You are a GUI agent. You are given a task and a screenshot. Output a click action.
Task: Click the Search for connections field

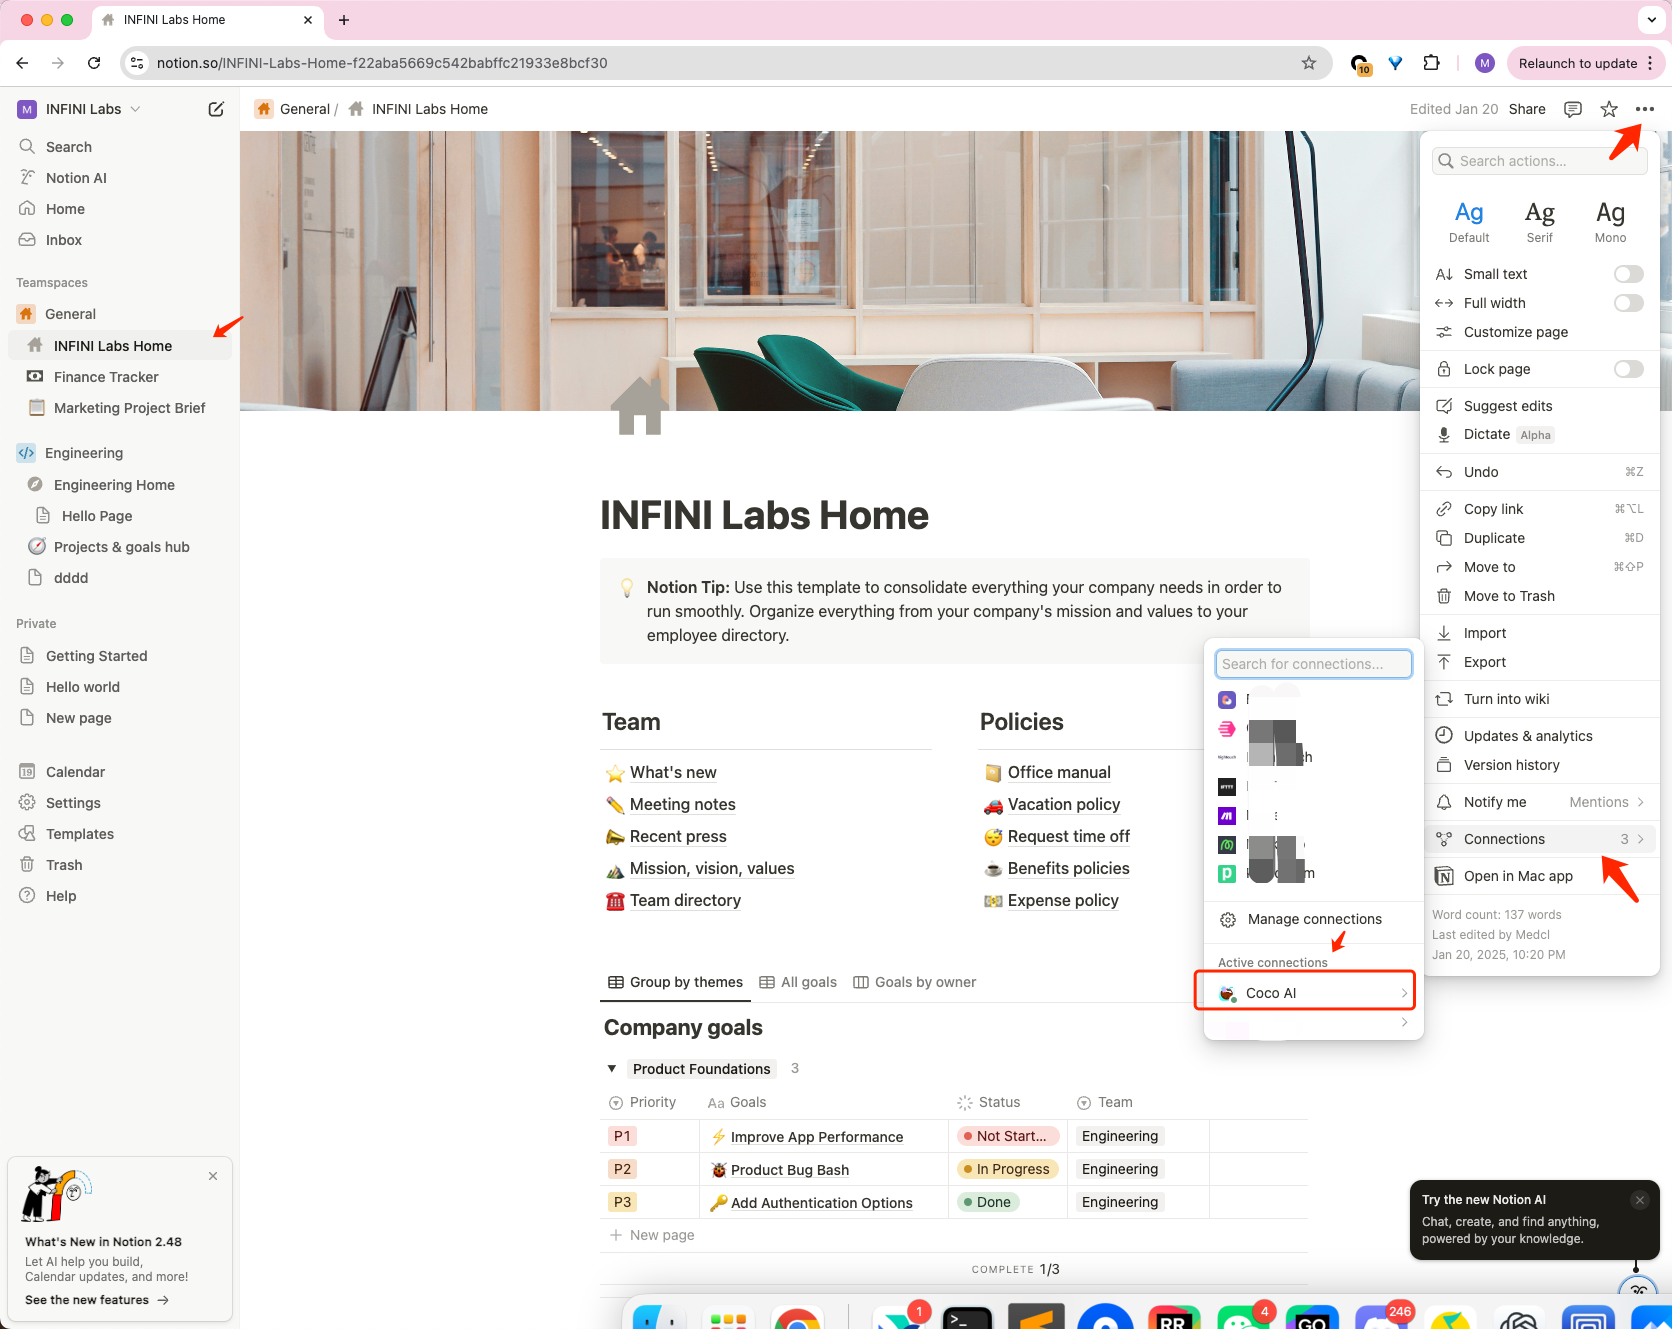tap(1313, 663)
